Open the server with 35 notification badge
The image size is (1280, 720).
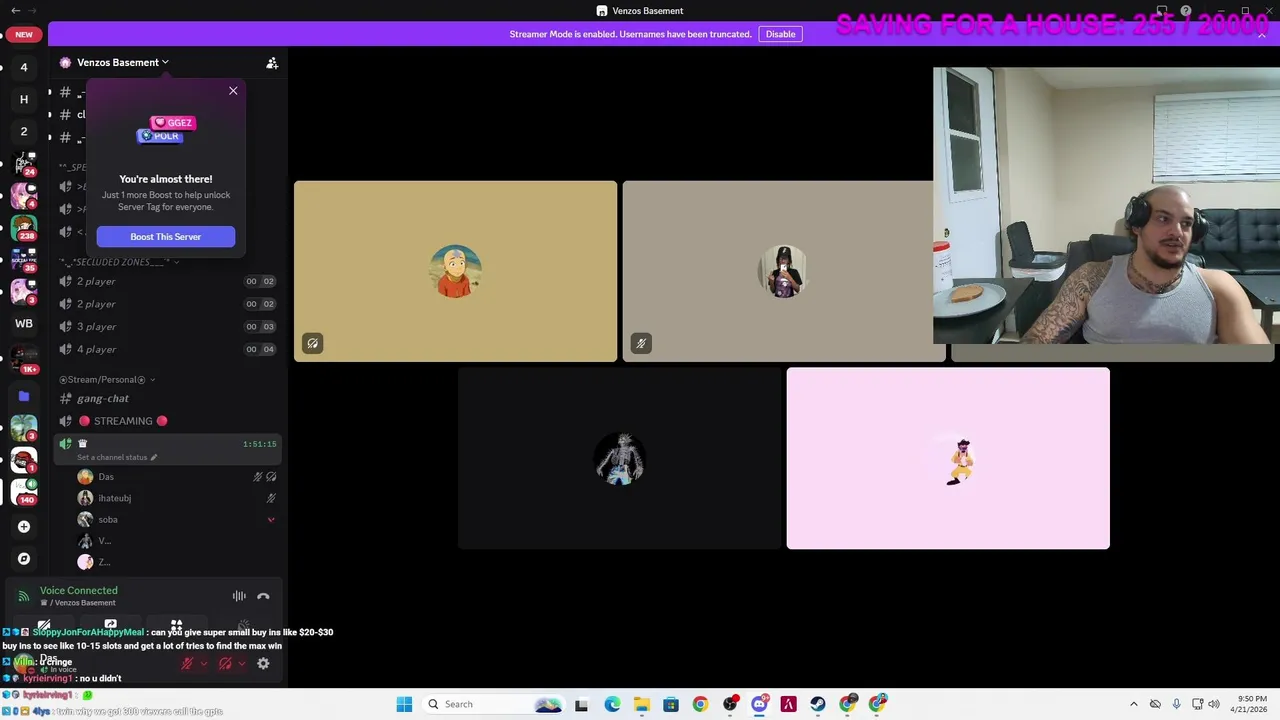point(24,259)
